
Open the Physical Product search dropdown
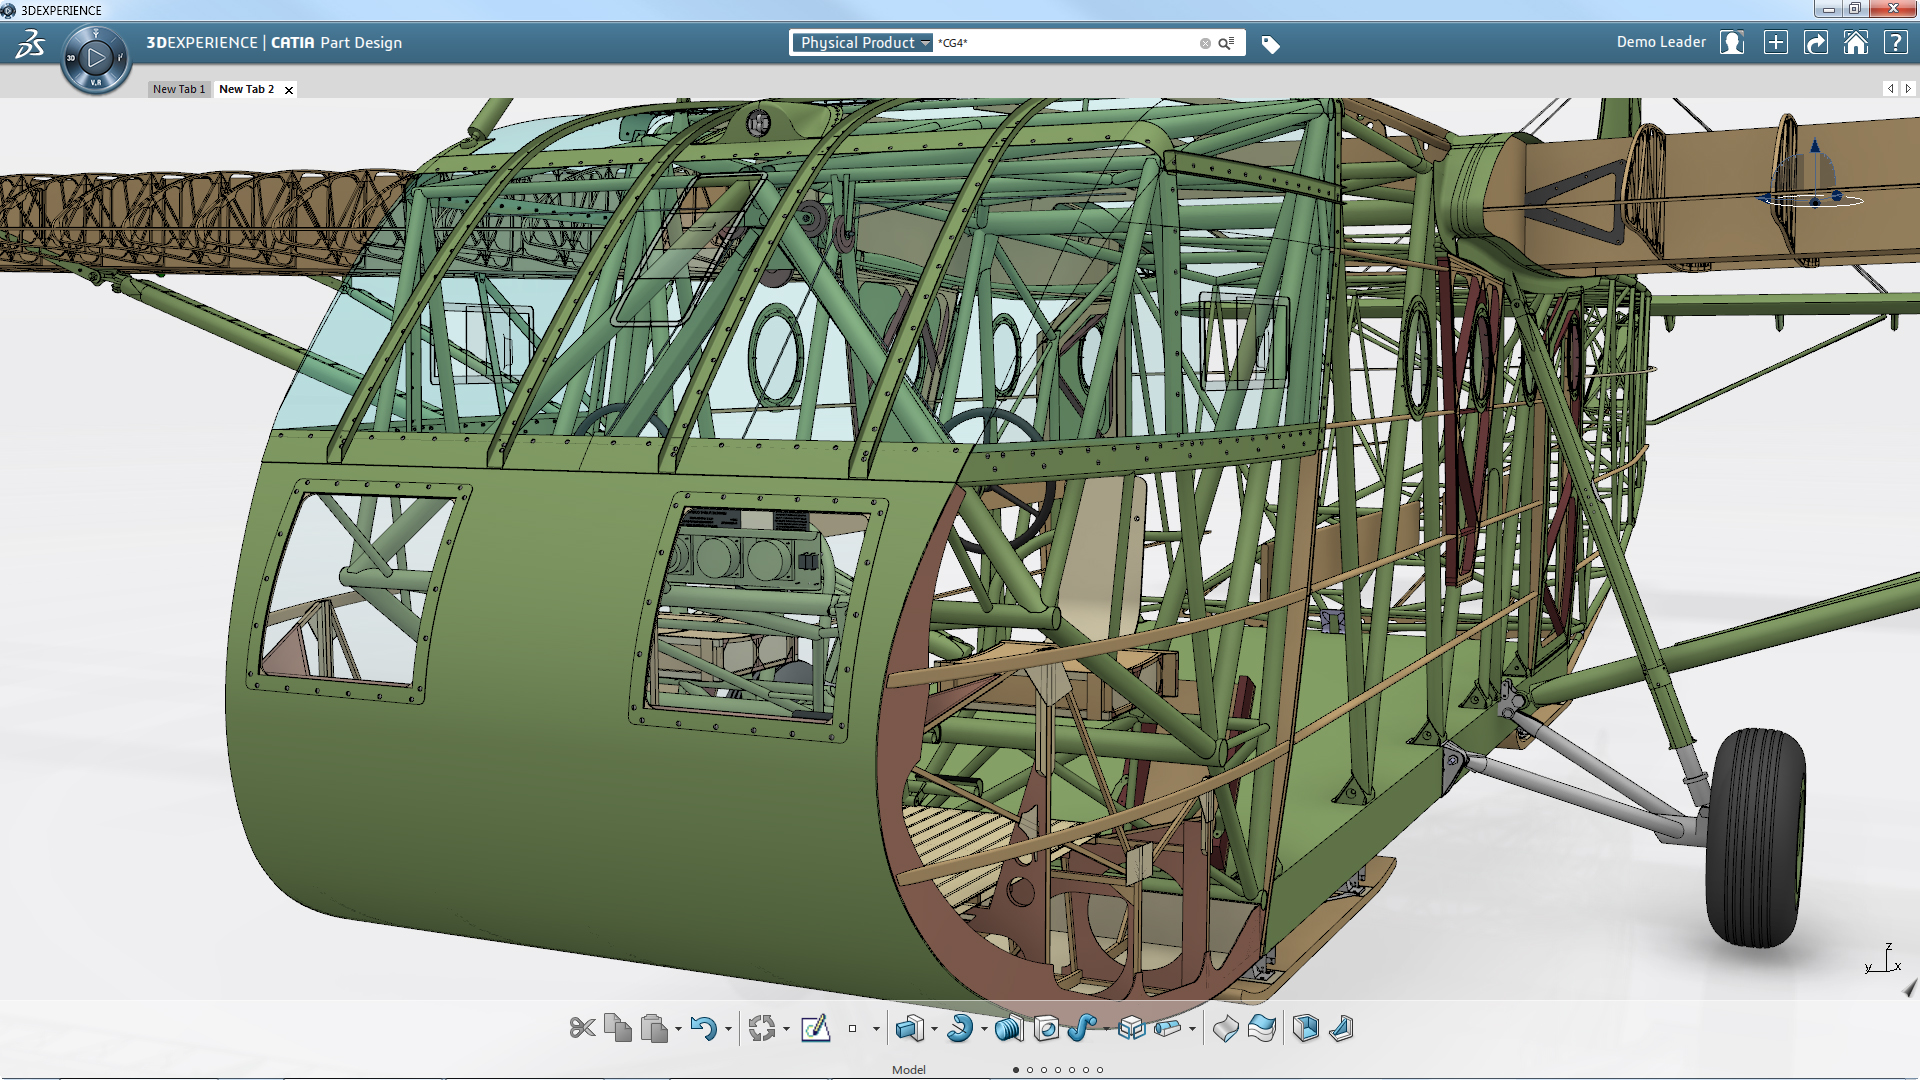pyautogui.click(x=864, y=43)
